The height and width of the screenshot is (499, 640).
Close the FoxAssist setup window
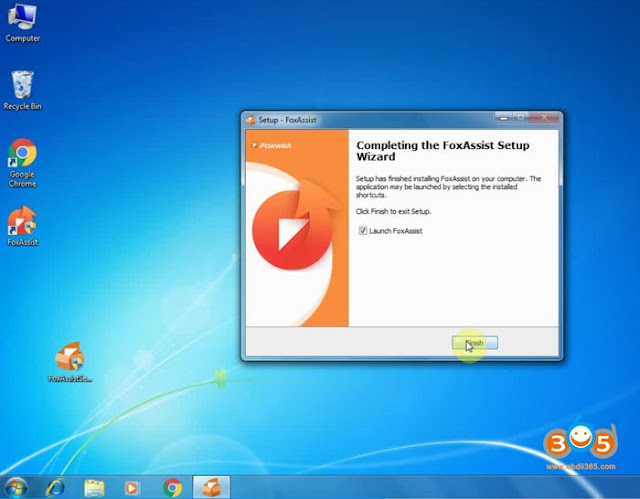[x=544, y=118]
